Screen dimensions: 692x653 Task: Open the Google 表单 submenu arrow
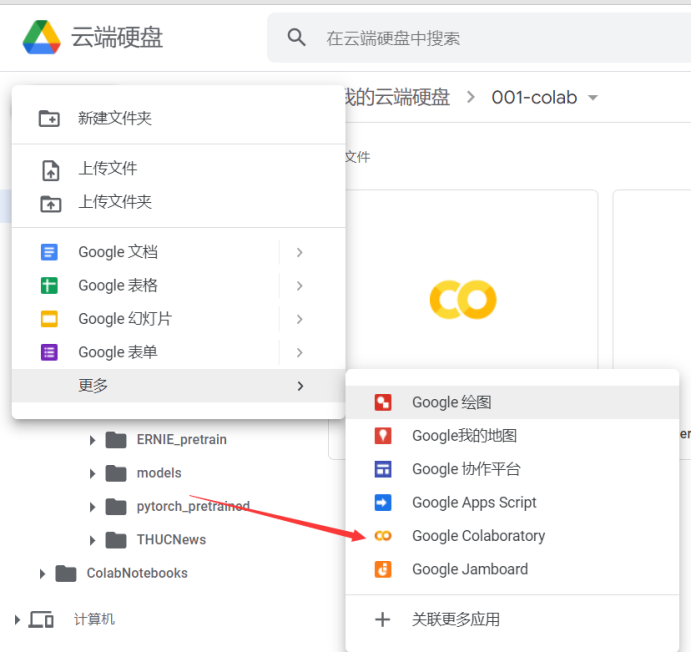click(x=300, y=353)
